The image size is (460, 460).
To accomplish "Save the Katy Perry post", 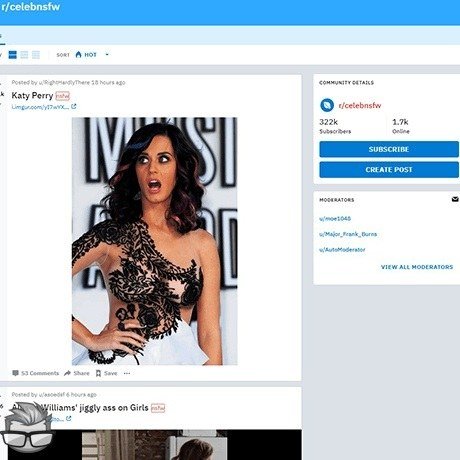I will tap(107, 373).
